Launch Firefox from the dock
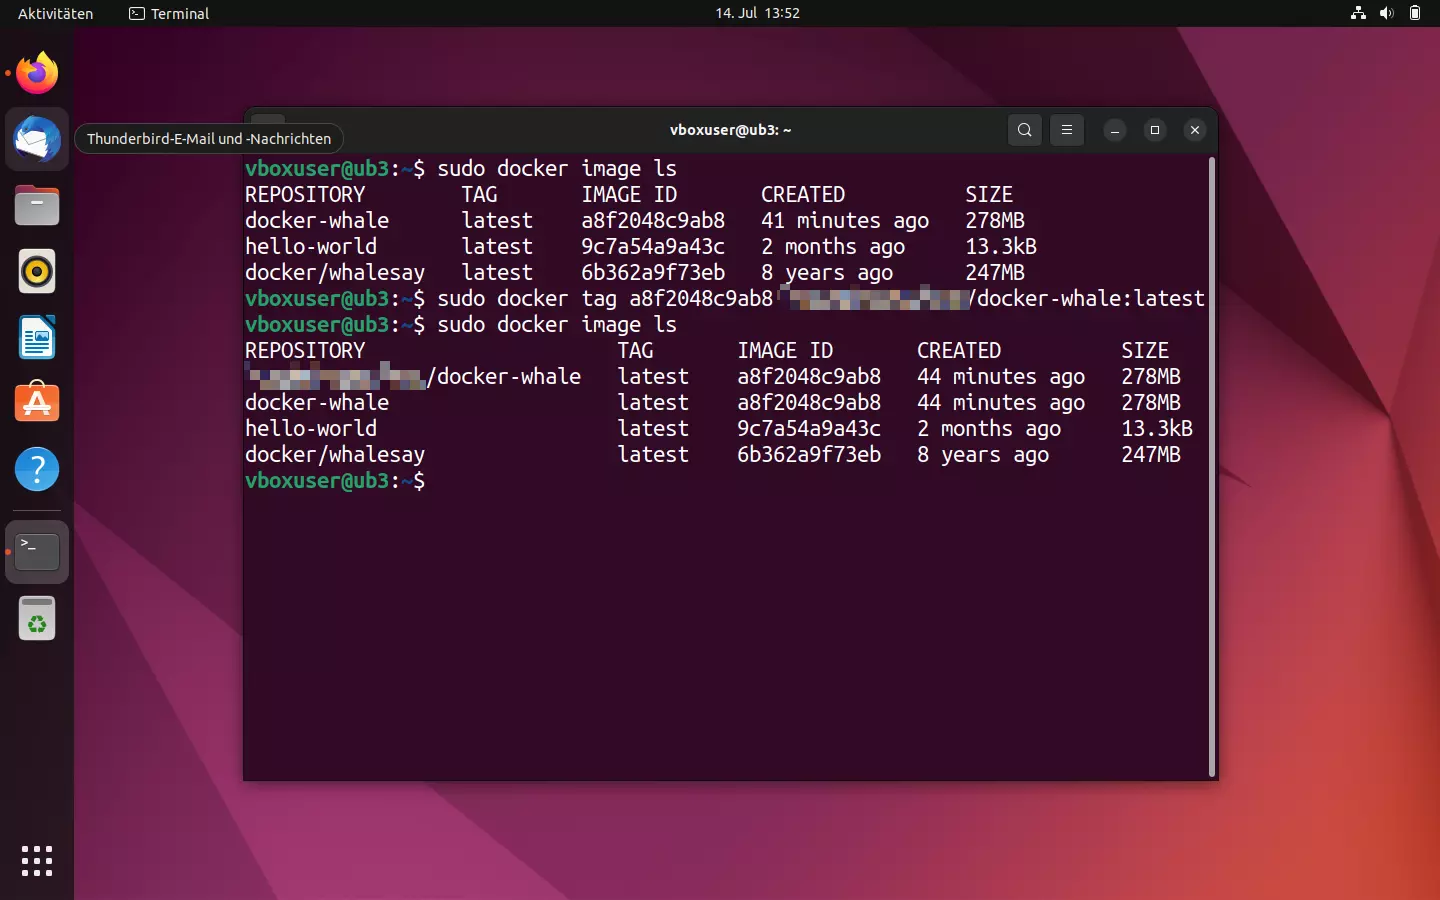The image size is (1440, 900). point(36,72)
